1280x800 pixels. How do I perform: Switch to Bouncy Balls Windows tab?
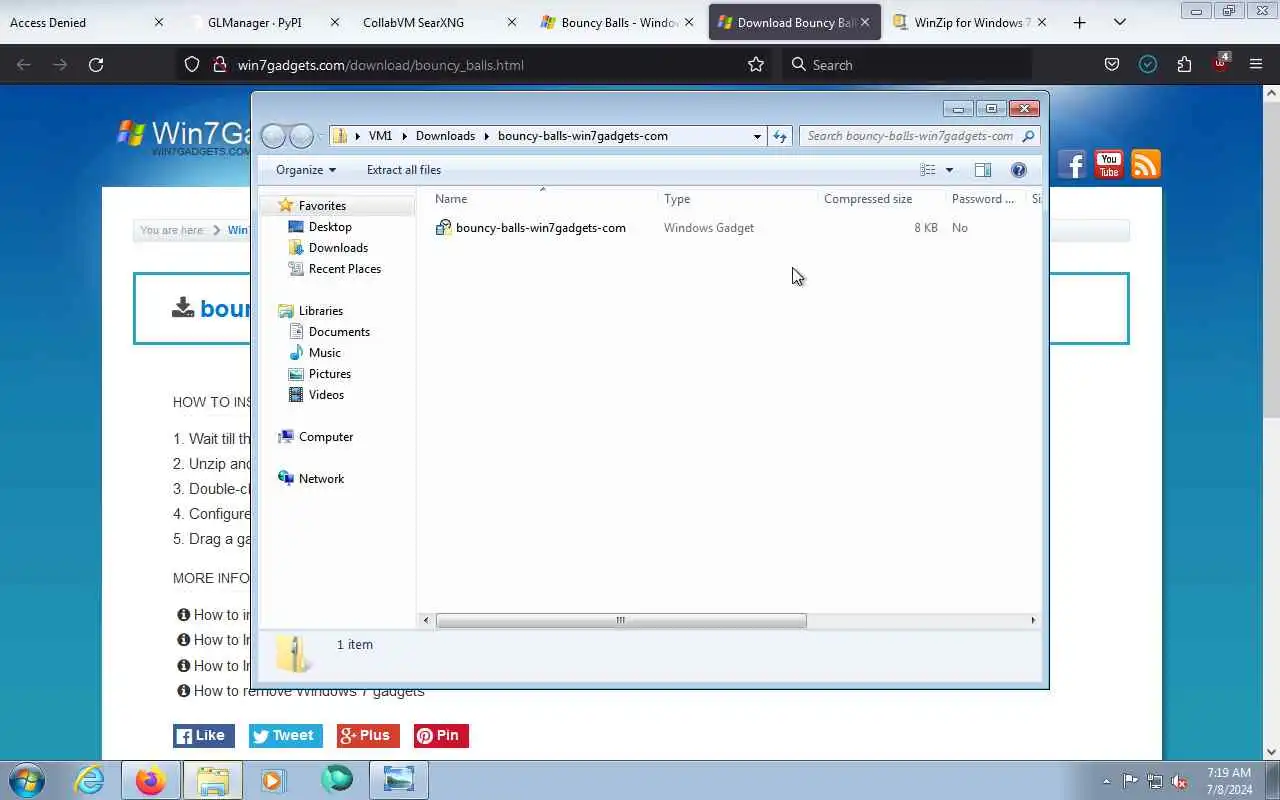click(616, 22)
